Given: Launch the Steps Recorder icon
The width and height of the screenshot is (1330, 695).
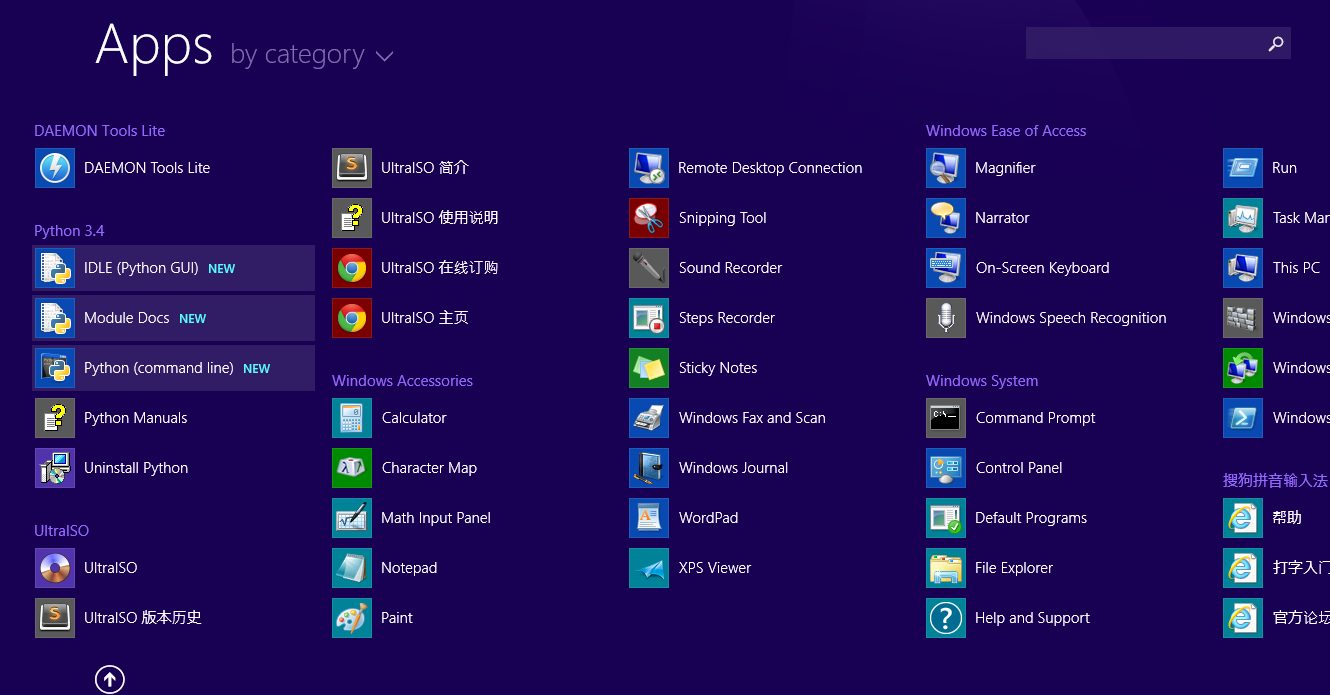Looking at the screenshot, I should coord(649,318).
